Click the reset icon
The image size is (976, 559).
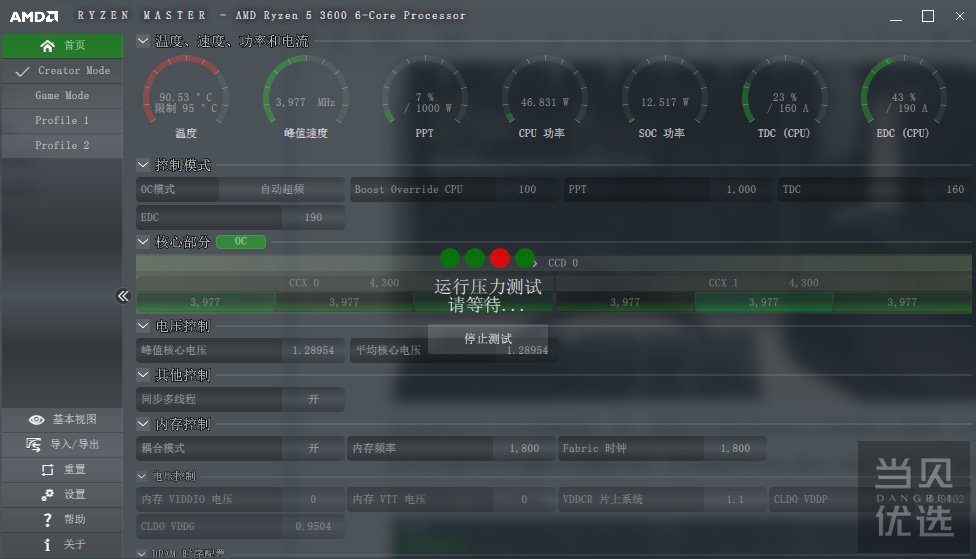[47, 469]
